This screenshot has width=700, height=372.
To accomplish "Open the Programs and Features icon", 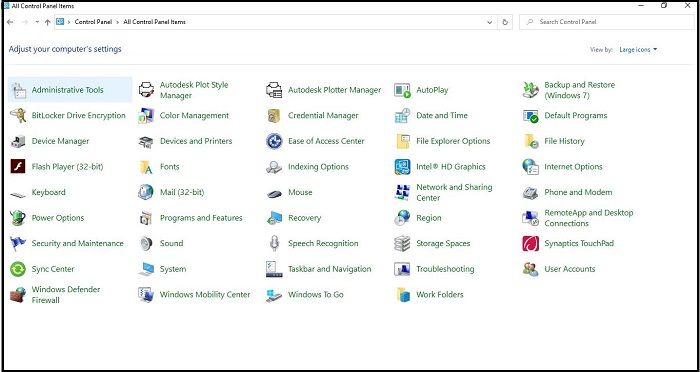I will tap(146, 218).
